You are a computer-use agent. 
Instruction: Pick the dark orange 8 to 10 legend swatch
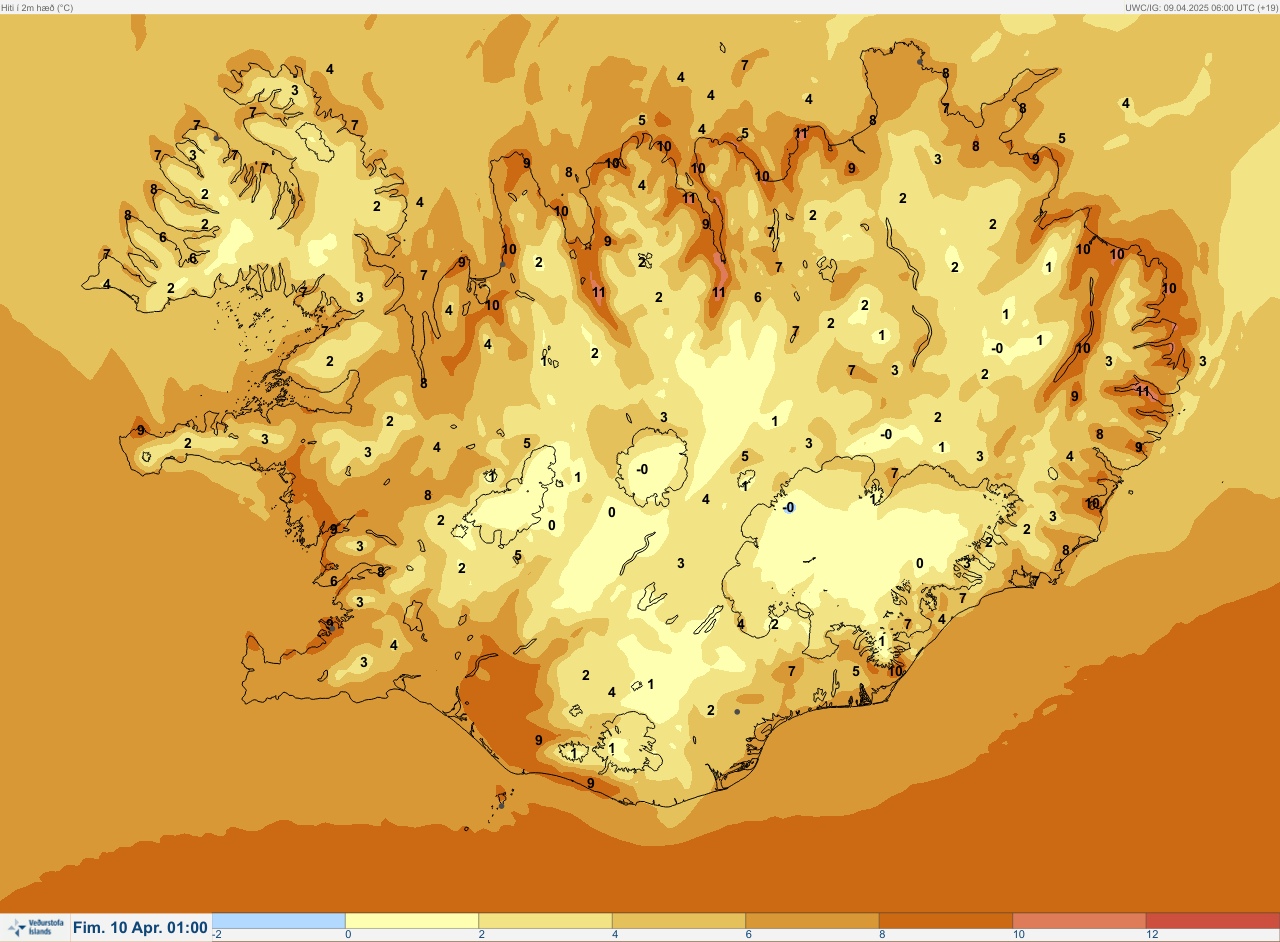point(946,920)
